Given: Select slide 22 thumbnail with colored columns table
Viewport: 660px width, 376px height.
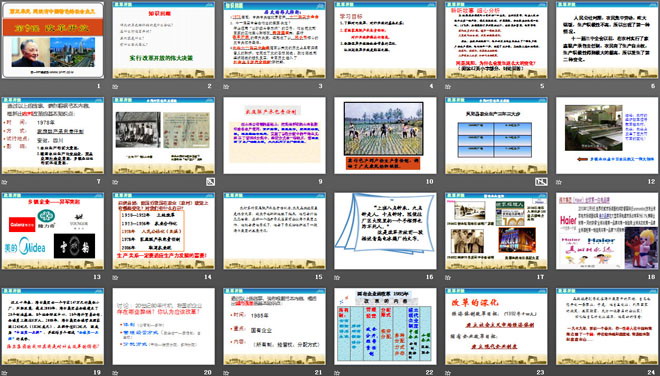Looking at the screenshot, I should pos(385,326).
